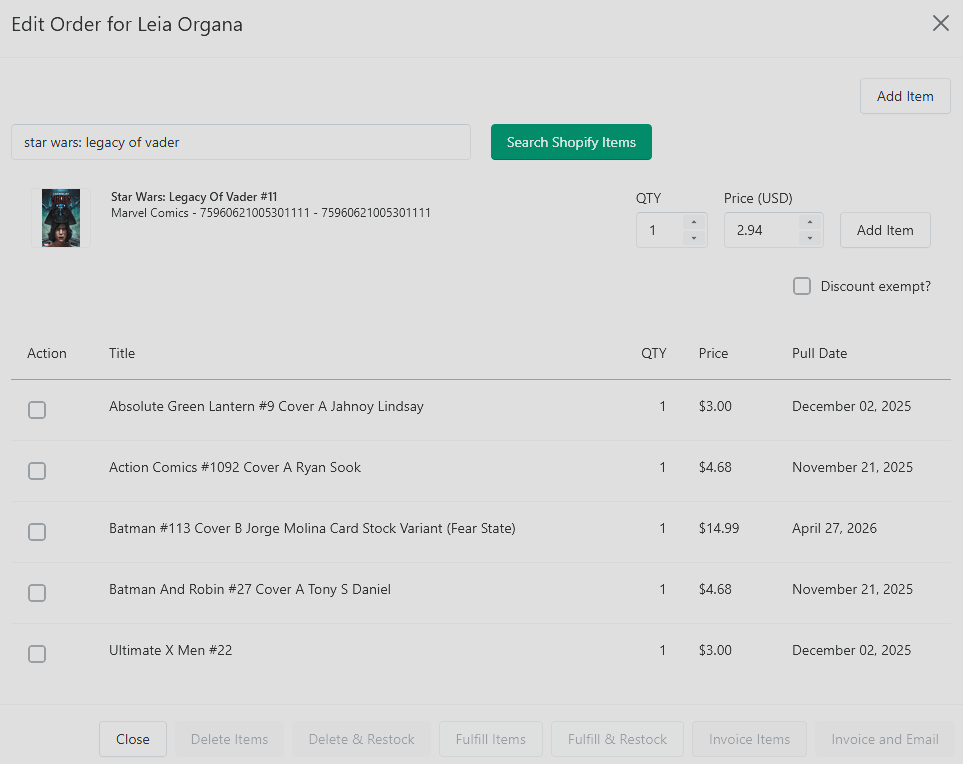Click the Search Shopify Items button

pos(571,142)
